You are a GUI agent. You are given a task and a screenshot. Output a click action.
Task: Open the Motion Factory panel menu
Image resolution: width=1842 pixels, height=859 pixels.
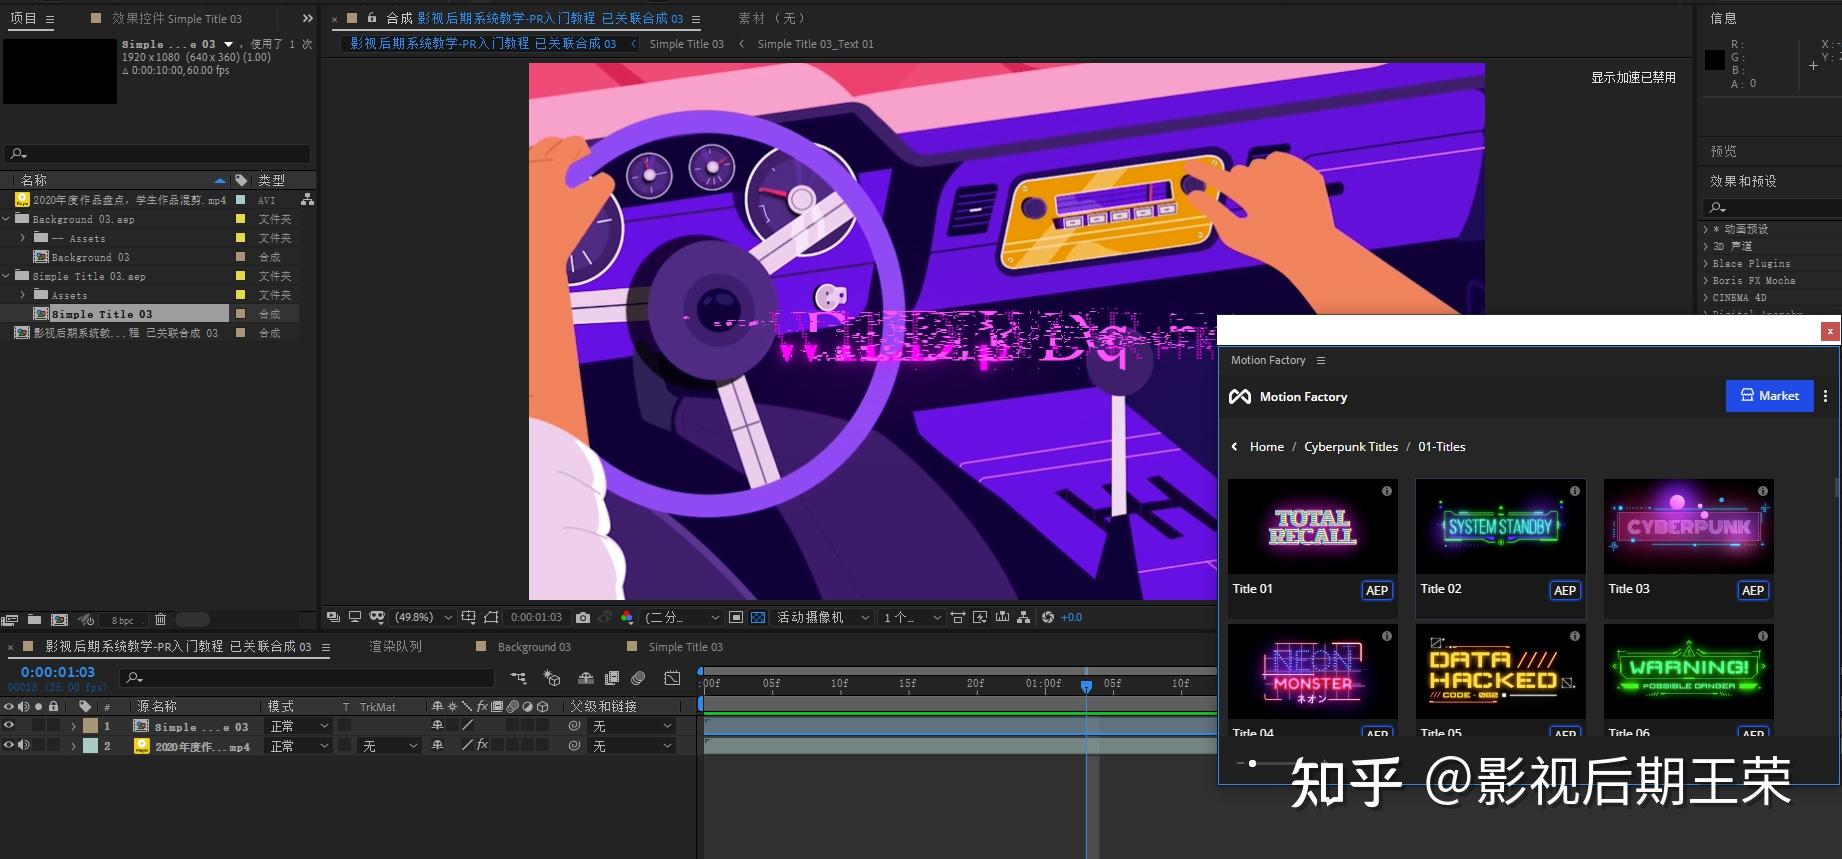tap(1321, 360)
